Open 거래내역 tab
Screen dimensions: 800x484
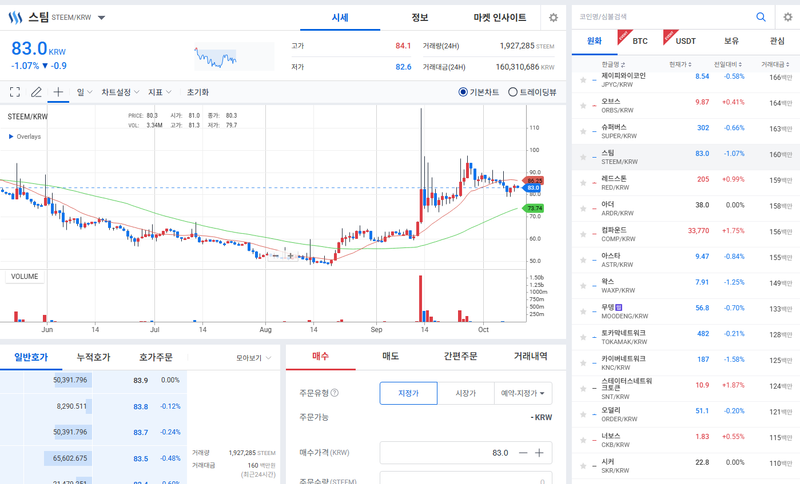pos(531,356)
